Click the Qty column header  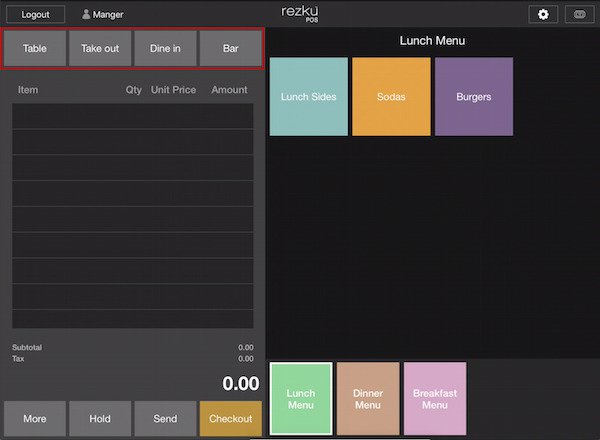(134, 90)
